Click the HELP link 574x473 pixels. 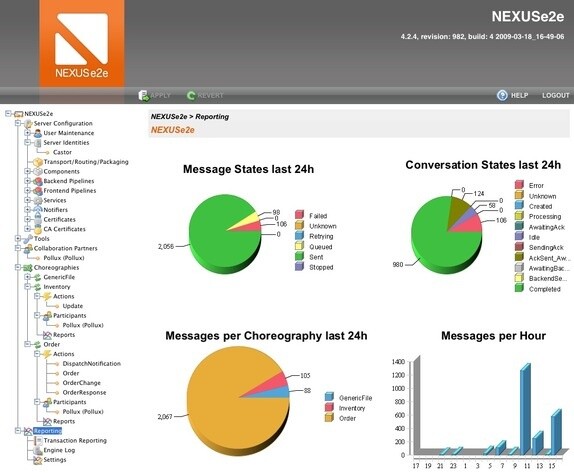[519, 96]
